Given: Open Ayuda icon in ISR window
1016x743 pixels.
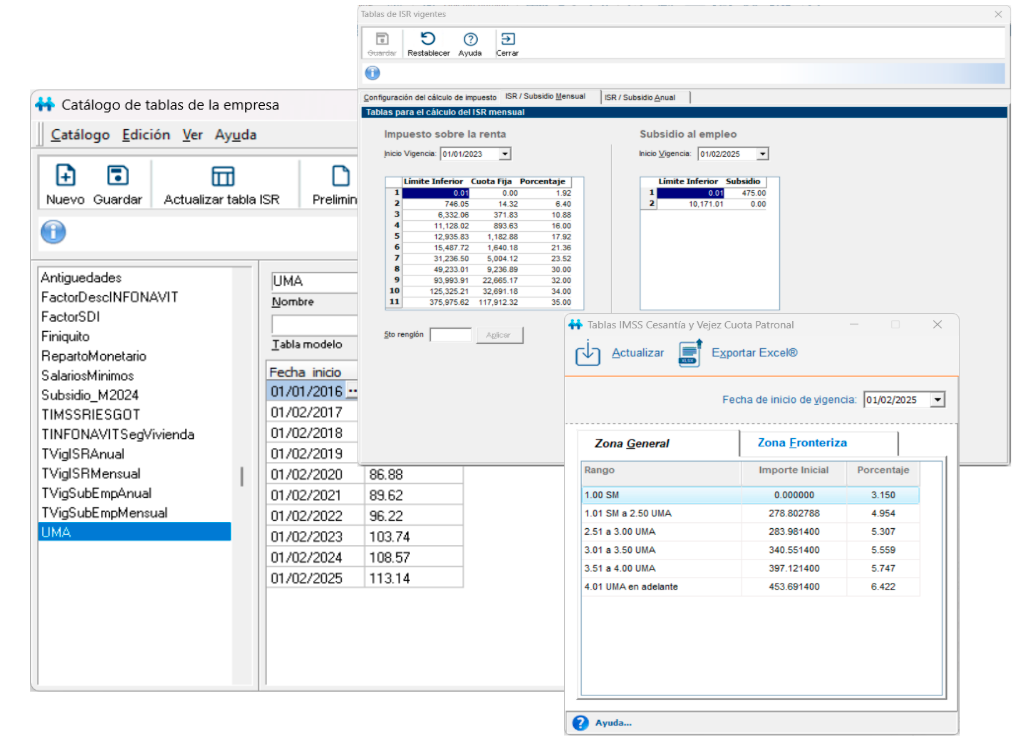Looking at the screenshot, I should [470, 39].
